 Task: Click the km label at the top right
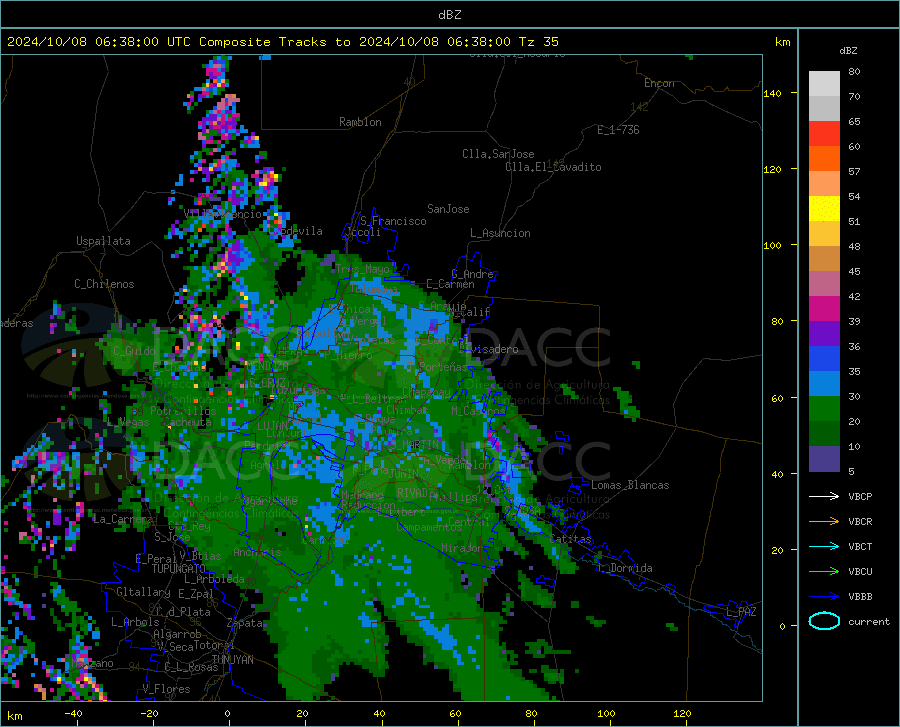pos(782,42)
